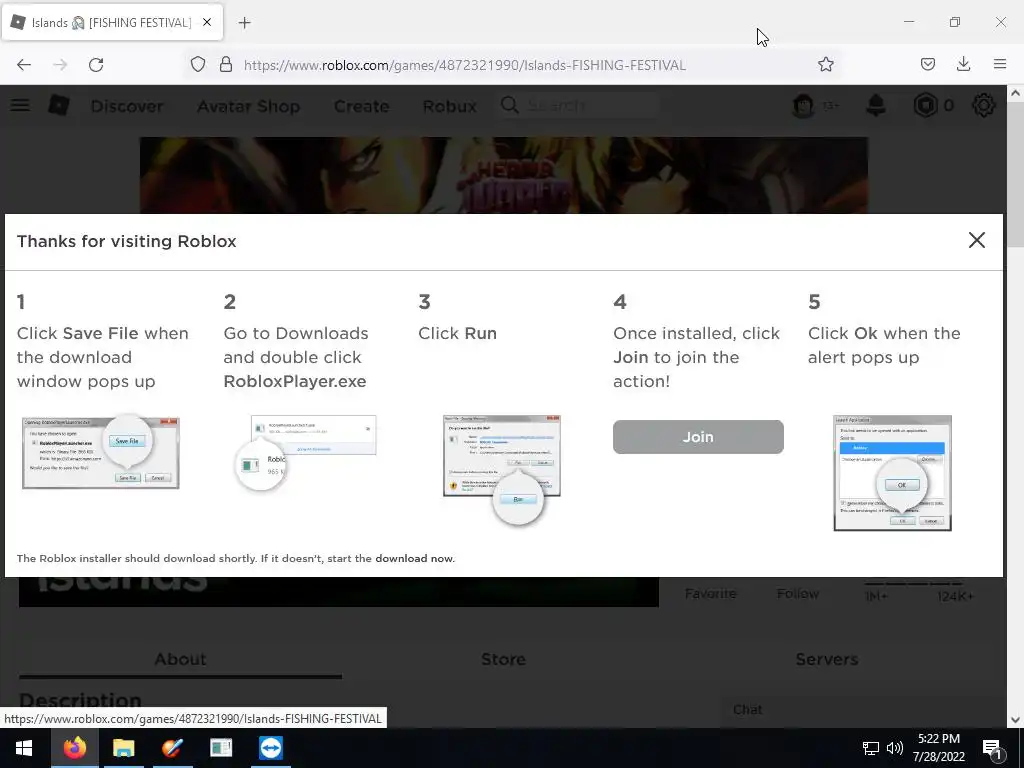The width and height of the screenshot is (1024, 768).
Task: Click the download now link
Action: tap(413, 558)
